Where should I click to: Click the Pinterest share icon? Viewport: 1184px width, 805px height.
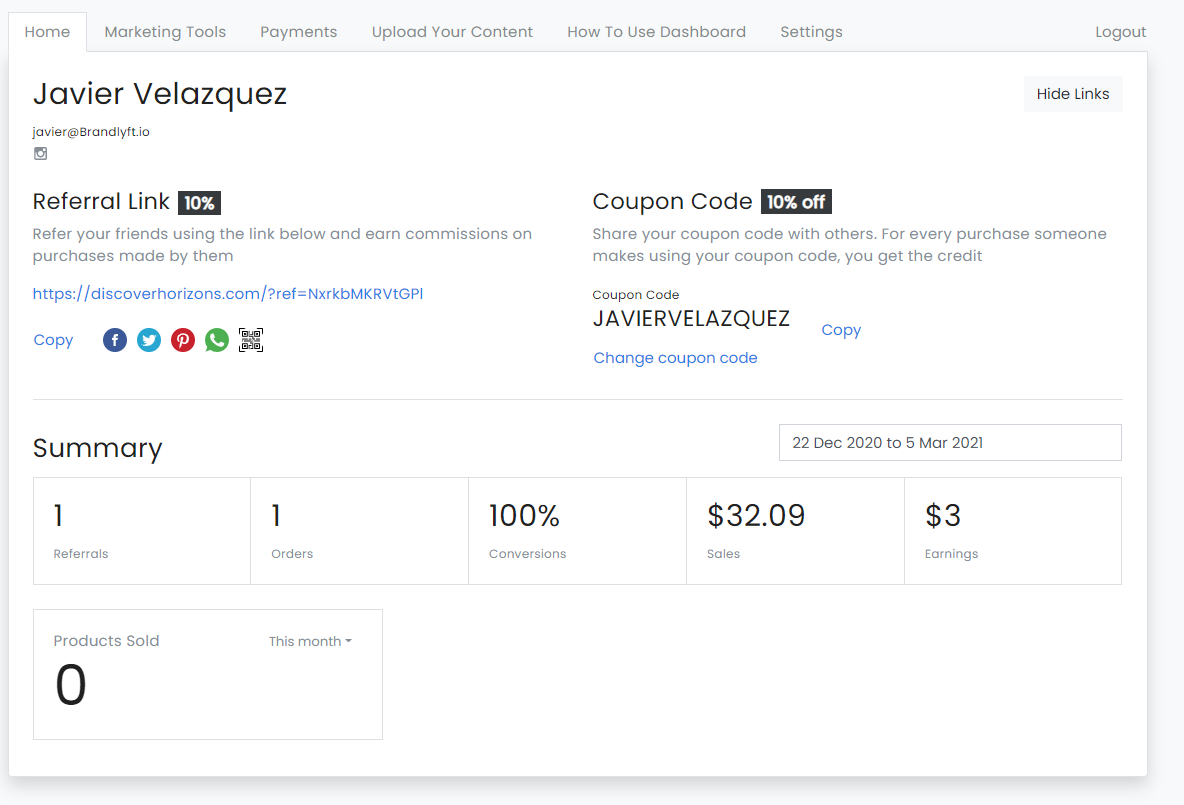click(183, 340)
